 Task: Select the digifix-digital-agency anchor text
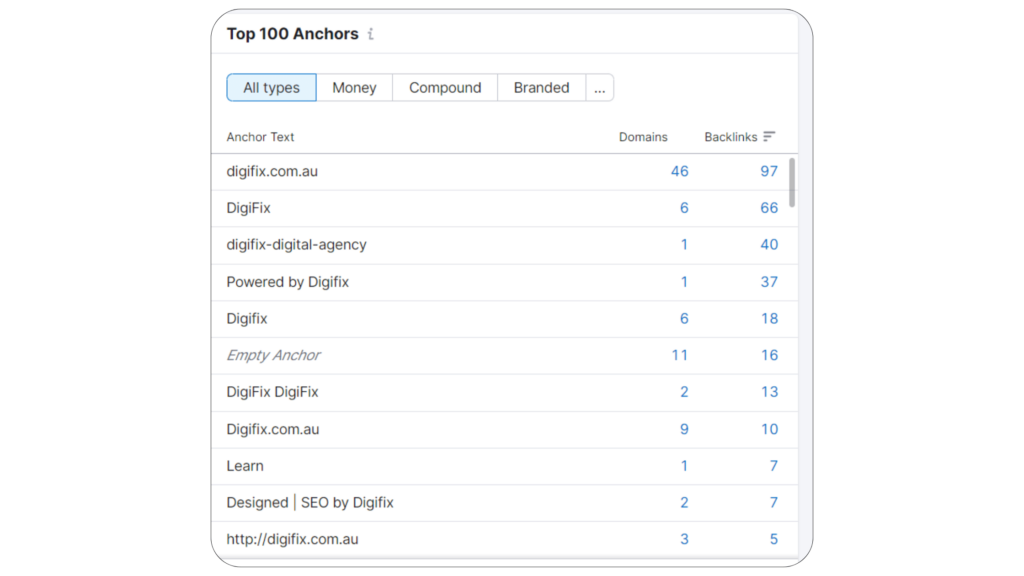(296, 244)
